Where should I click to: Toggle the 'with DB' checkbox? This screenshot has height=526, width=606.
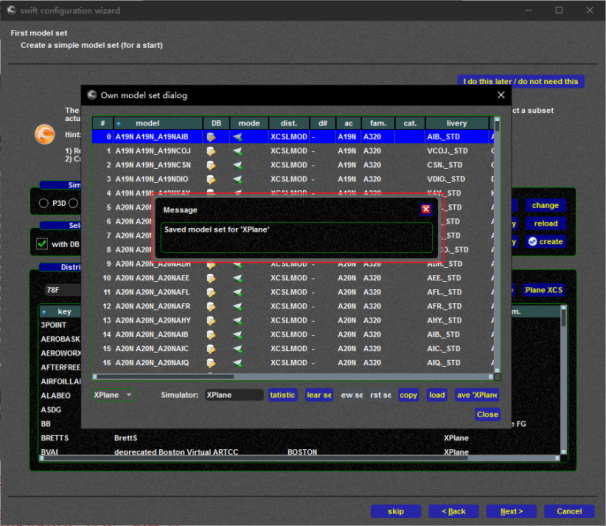(x=42, y=243)
